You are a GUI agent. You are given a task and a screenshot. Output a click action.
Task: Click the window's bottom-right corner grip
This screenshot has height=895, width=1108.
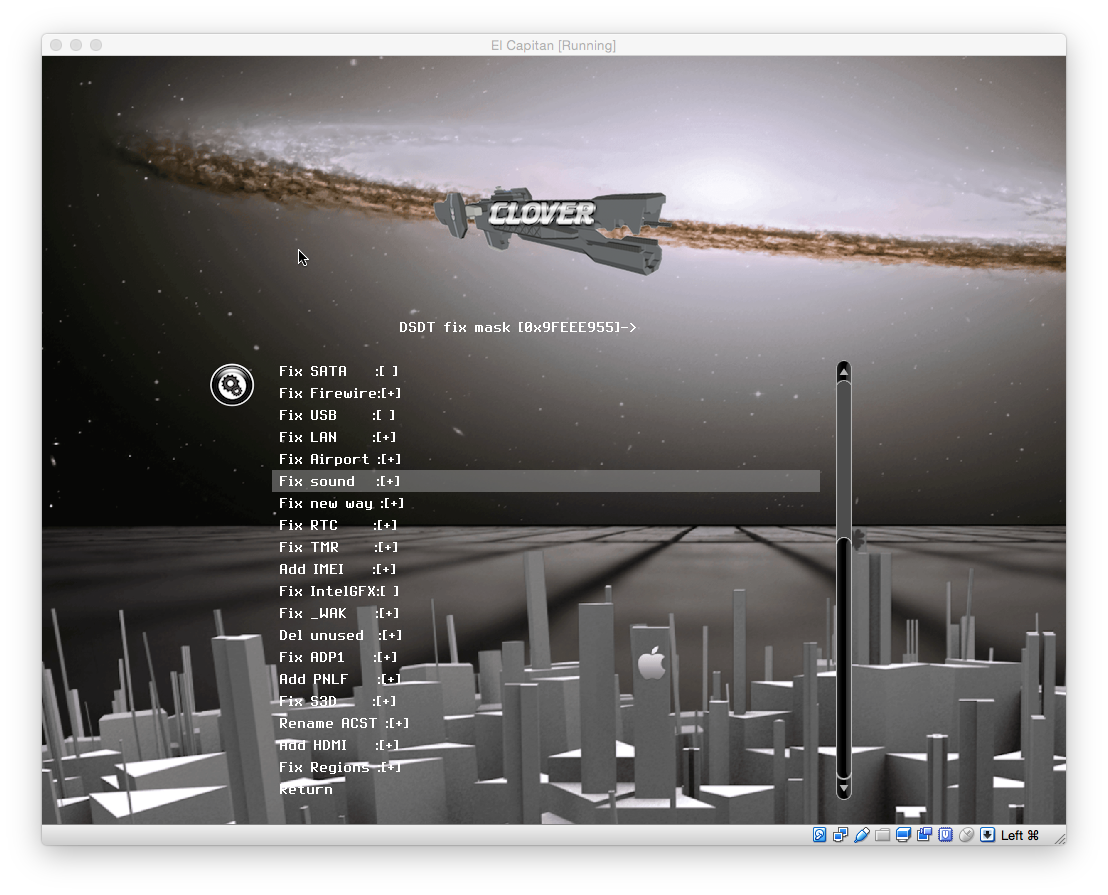tap(1060, 838)
